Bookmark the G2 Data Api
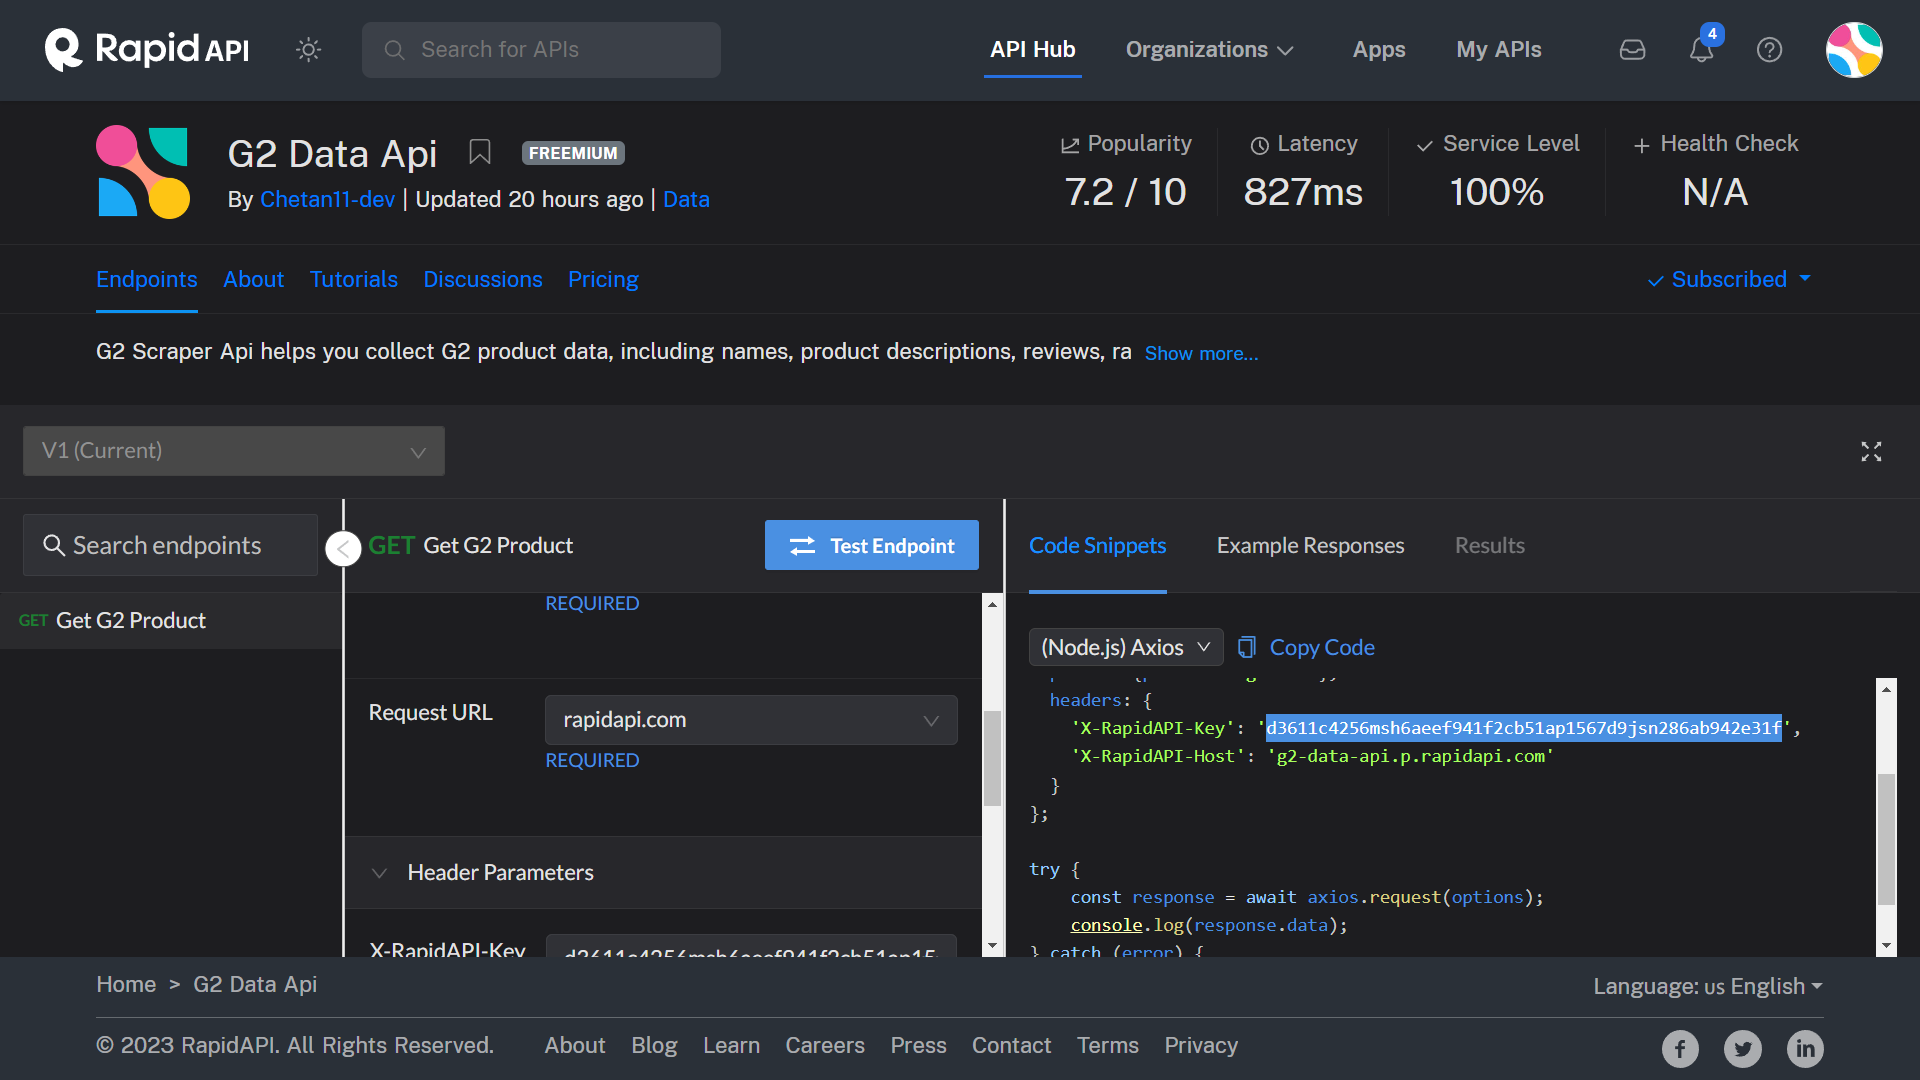Screen dimensions: 1920x1080 pyautogui.click(x=480, y=152)
